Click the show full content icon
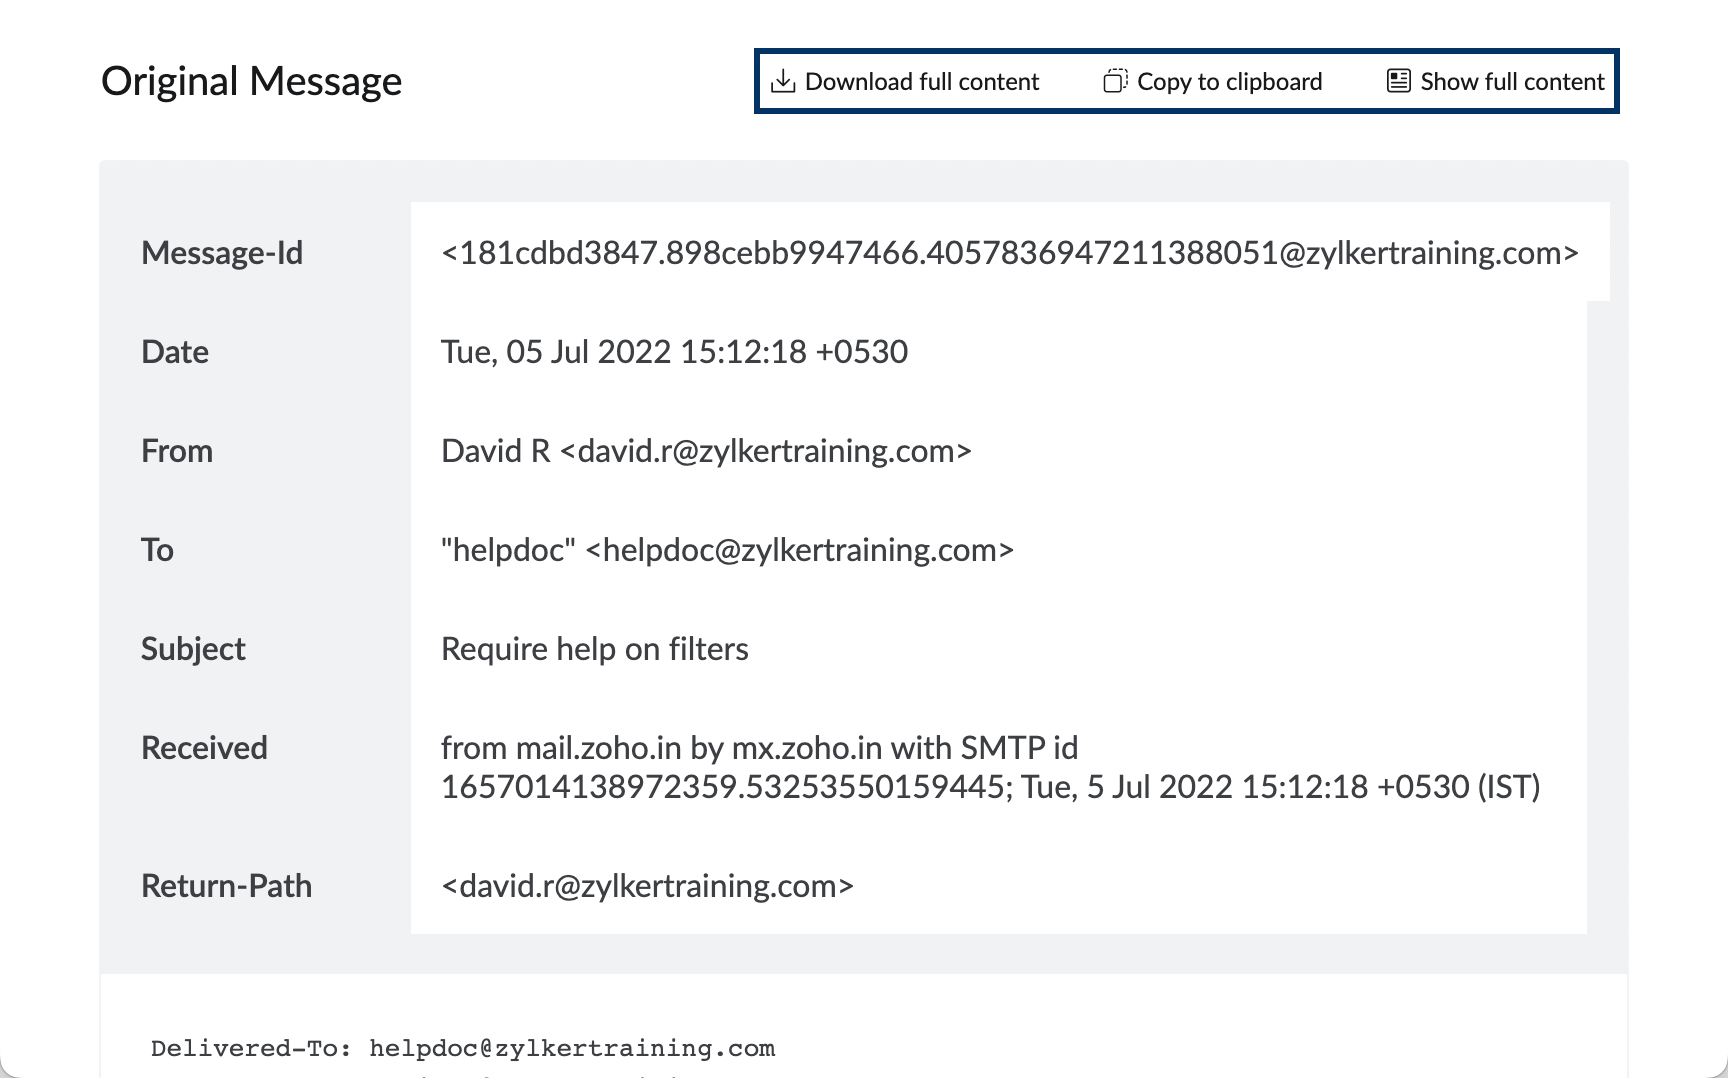Screen dimensions: 1728x1078 coord(1399,81)
